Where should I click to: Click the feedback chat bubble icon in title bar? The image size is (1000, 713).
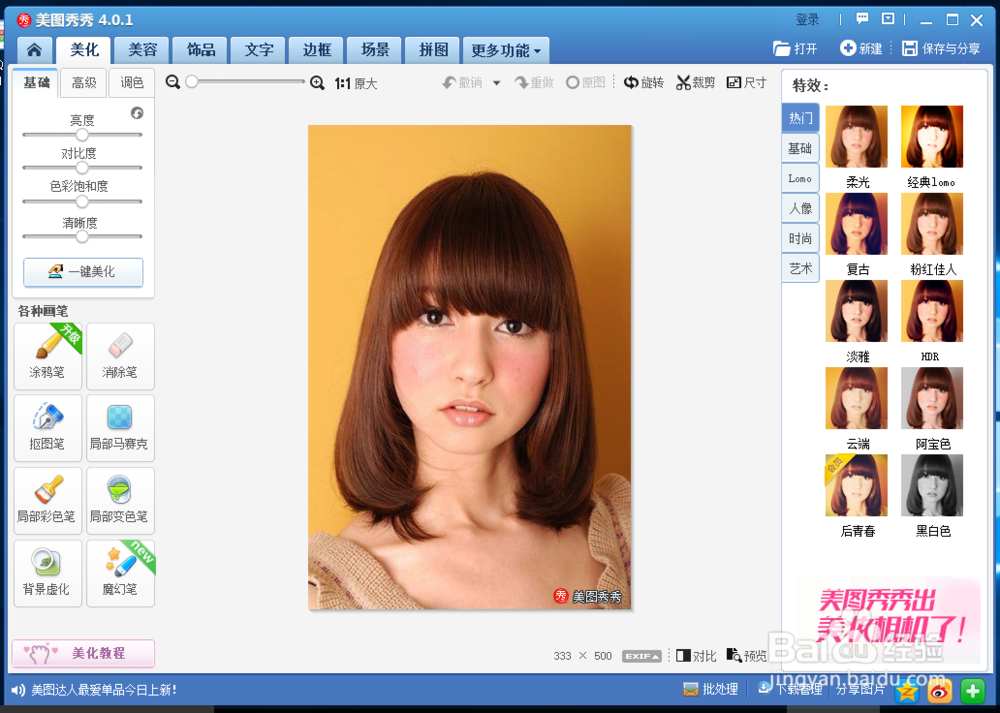pyautogui.click(x=862, y=19)
